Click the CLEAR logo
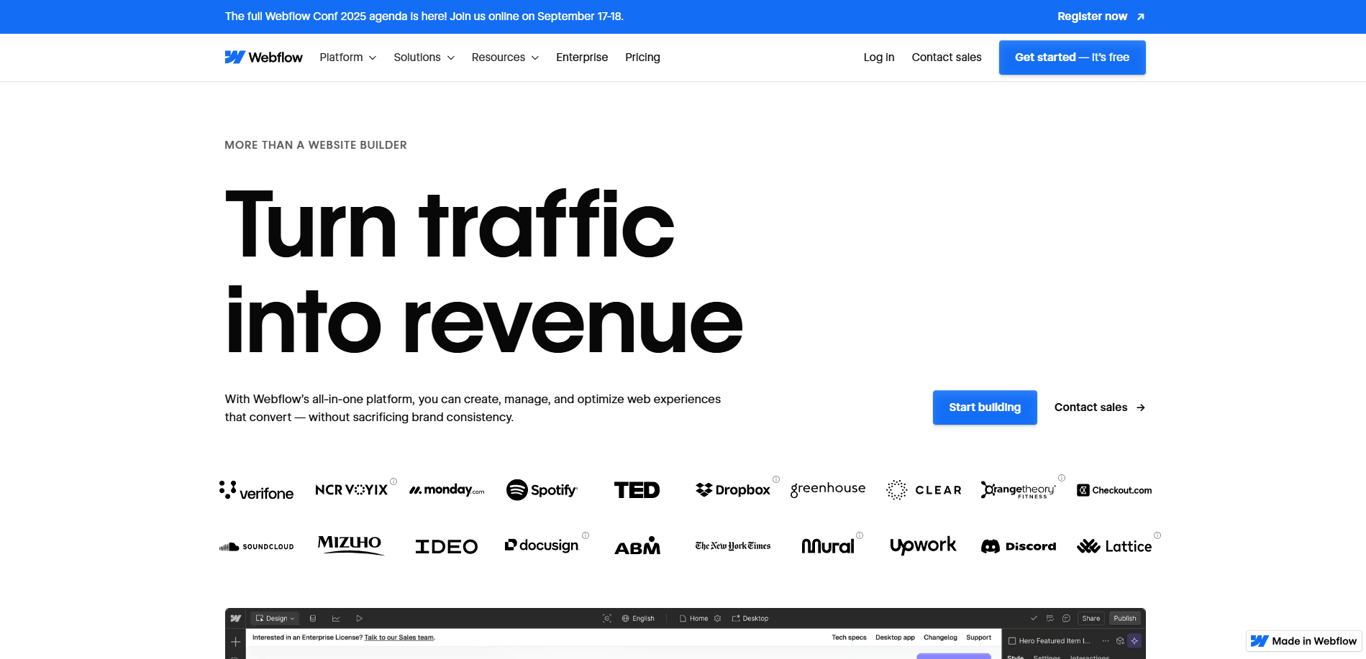Viewport: 1366px width, 659px height. point(923,490)
